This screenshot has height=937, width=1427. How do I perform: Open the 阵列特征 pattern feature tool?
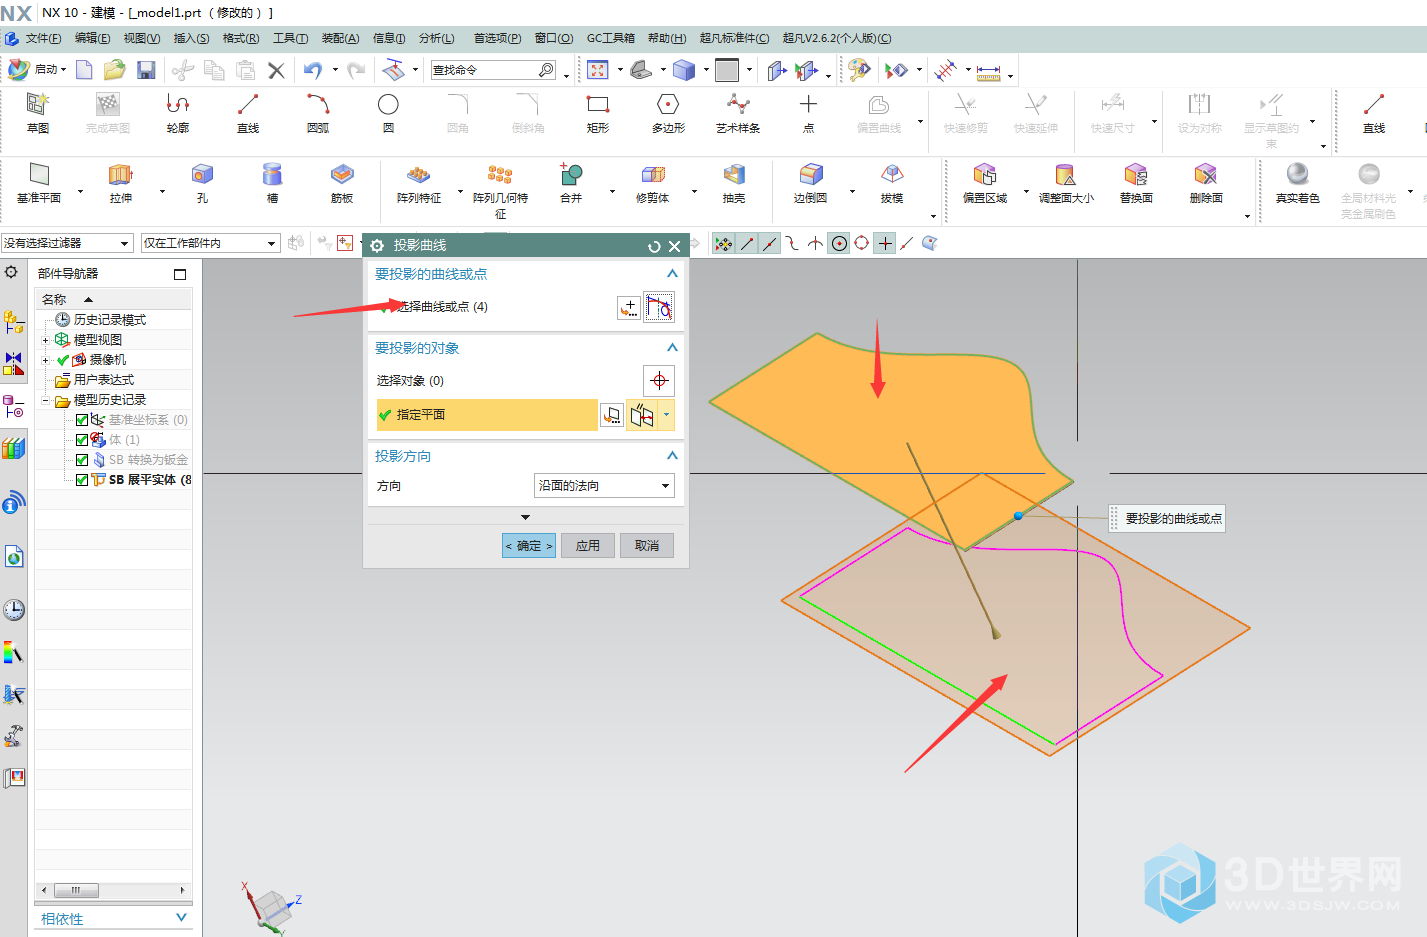[419, 183]
